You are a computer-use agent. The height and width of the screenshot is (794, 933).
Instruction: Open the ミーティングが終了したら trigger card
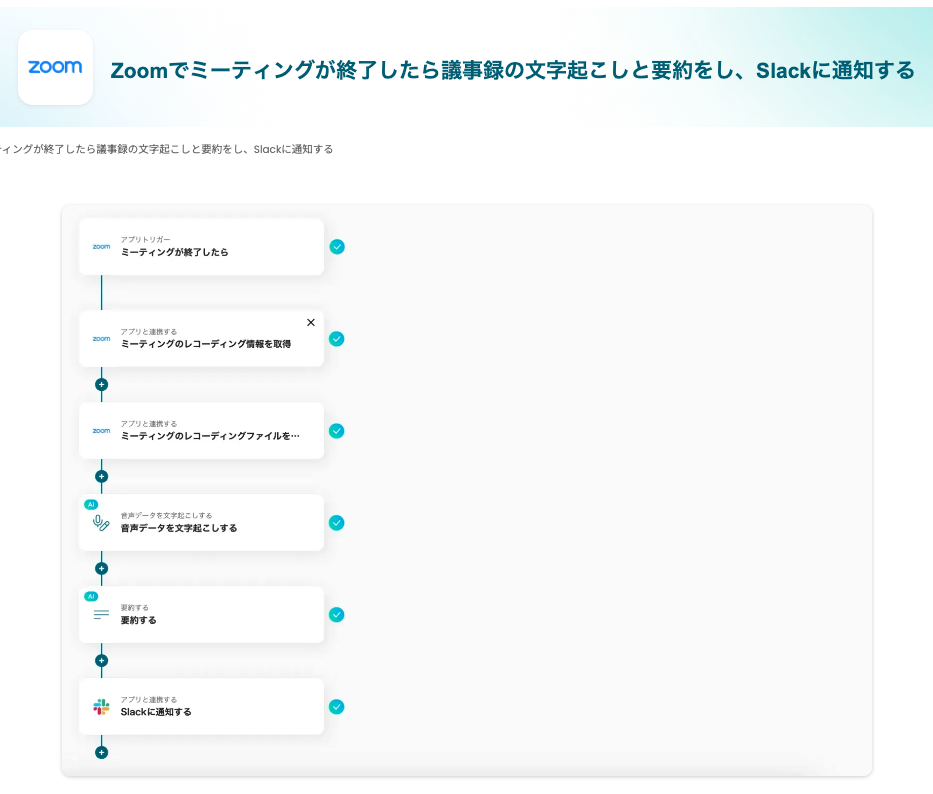tap(201, 246)
